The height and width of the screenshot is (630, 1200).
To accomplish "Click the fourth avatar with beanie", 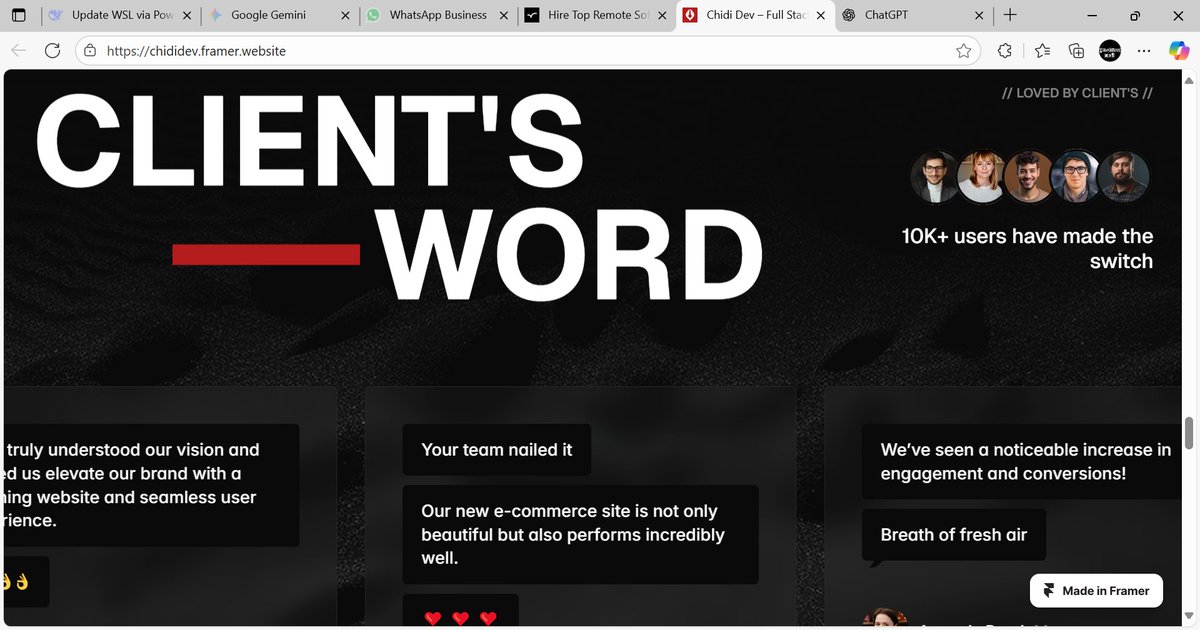I will pyautogui.click(x=1075, y=177).
